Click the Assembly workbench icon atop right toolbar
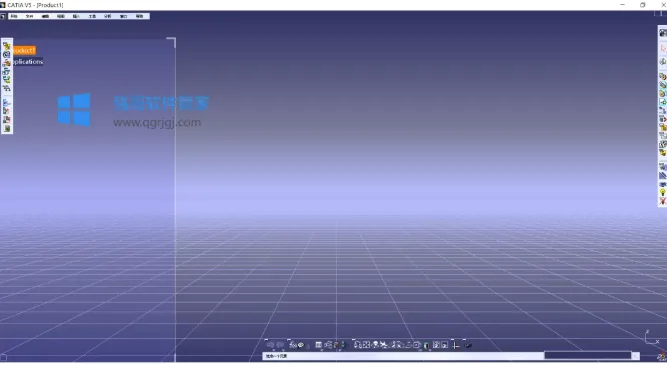This screenshot has height=365, width=667. [663, 33]
